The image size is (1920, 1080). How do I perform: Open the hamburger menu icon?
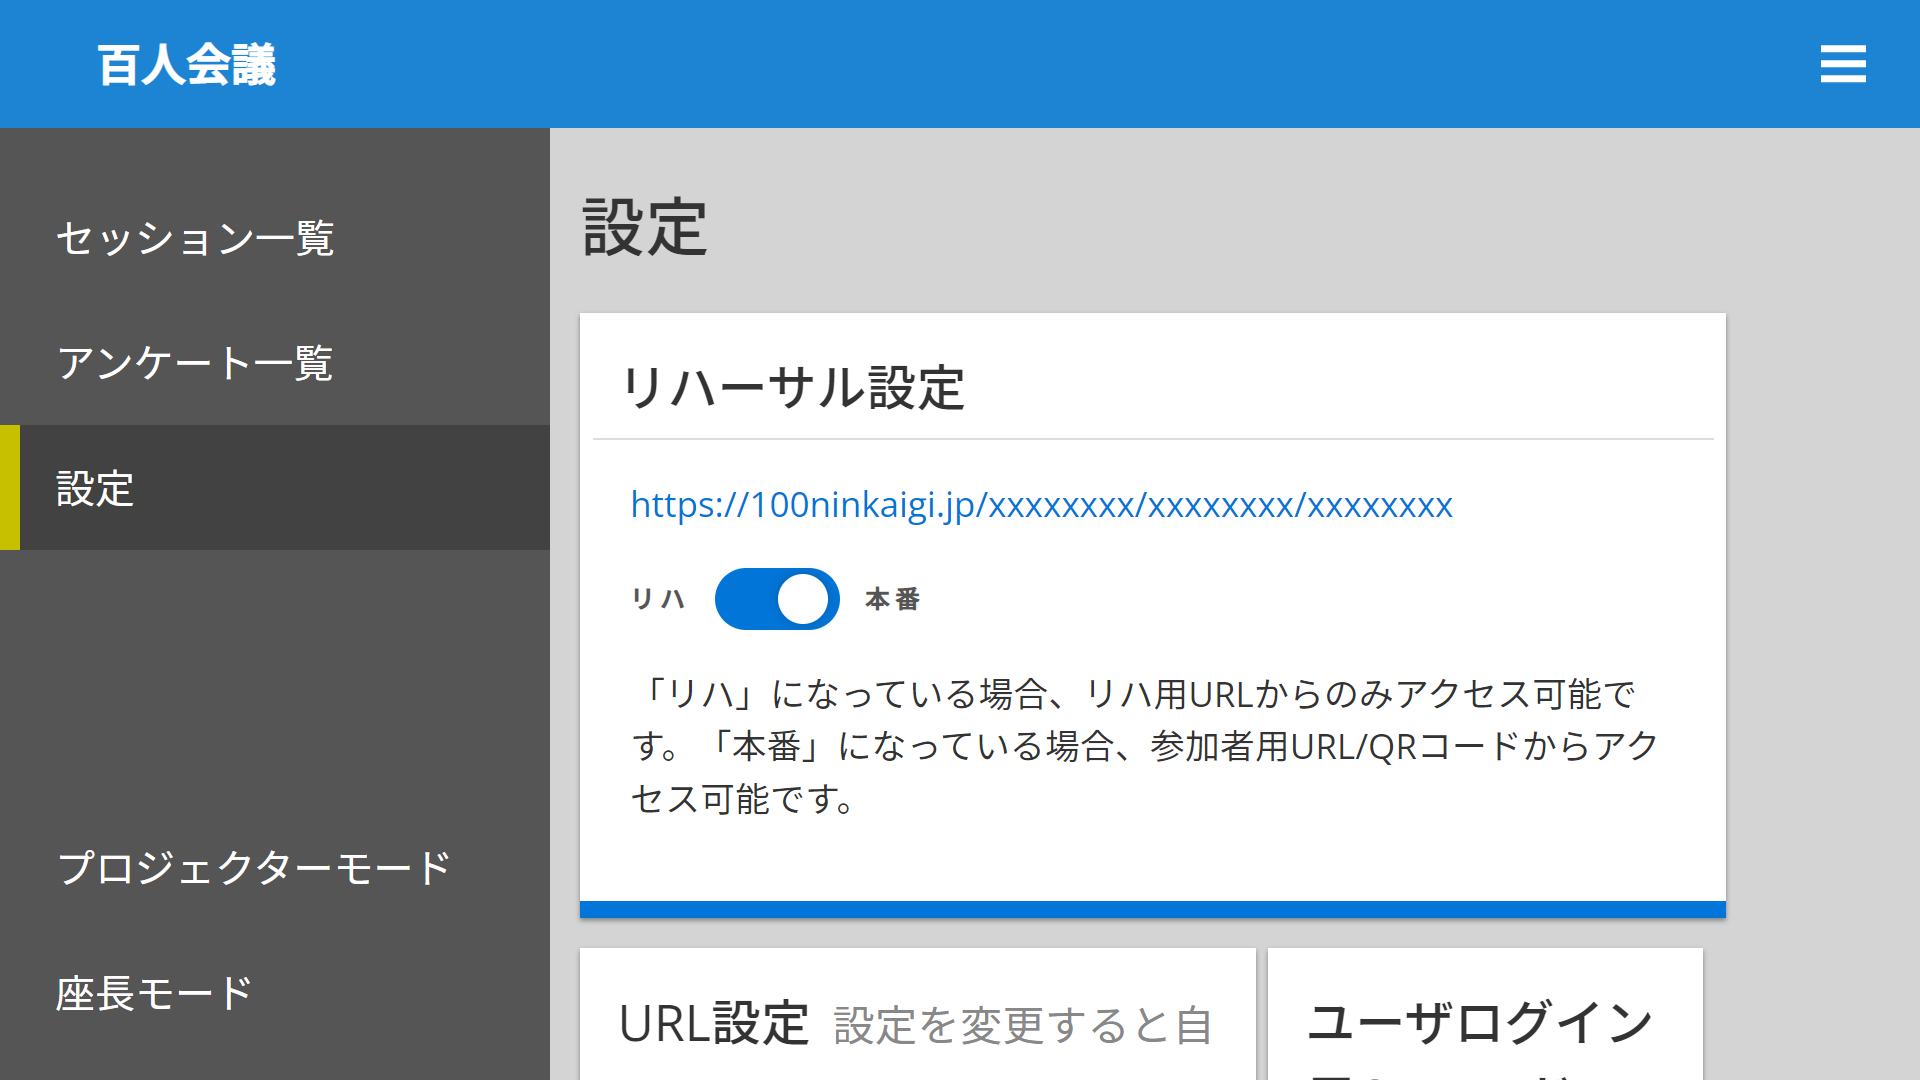tap(1842, 64)
